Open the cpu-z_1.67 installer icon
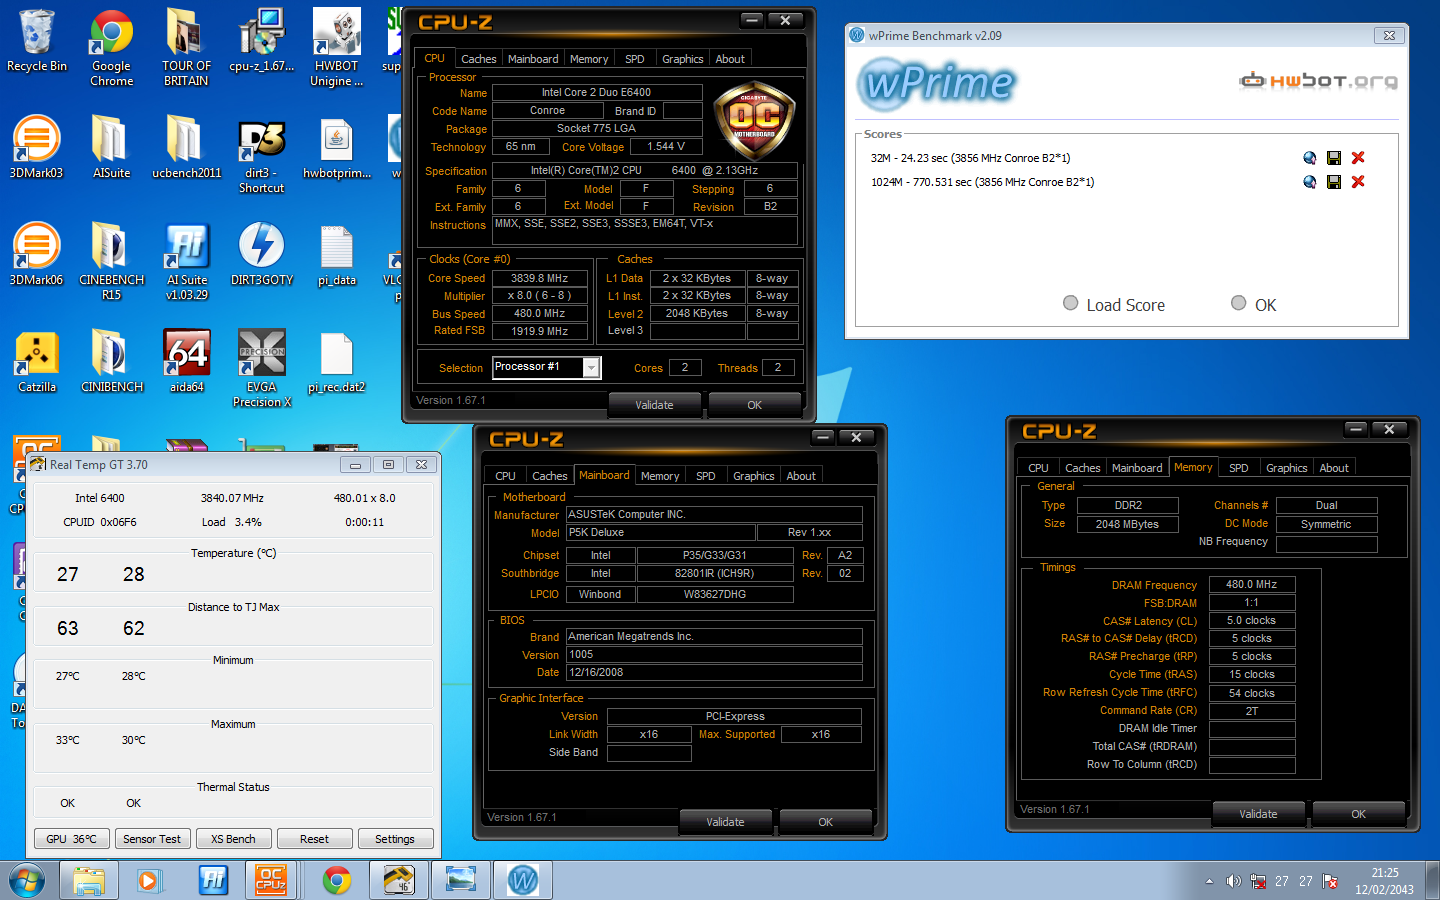Viewport: 1440px width, 900px height. point(261,41)
